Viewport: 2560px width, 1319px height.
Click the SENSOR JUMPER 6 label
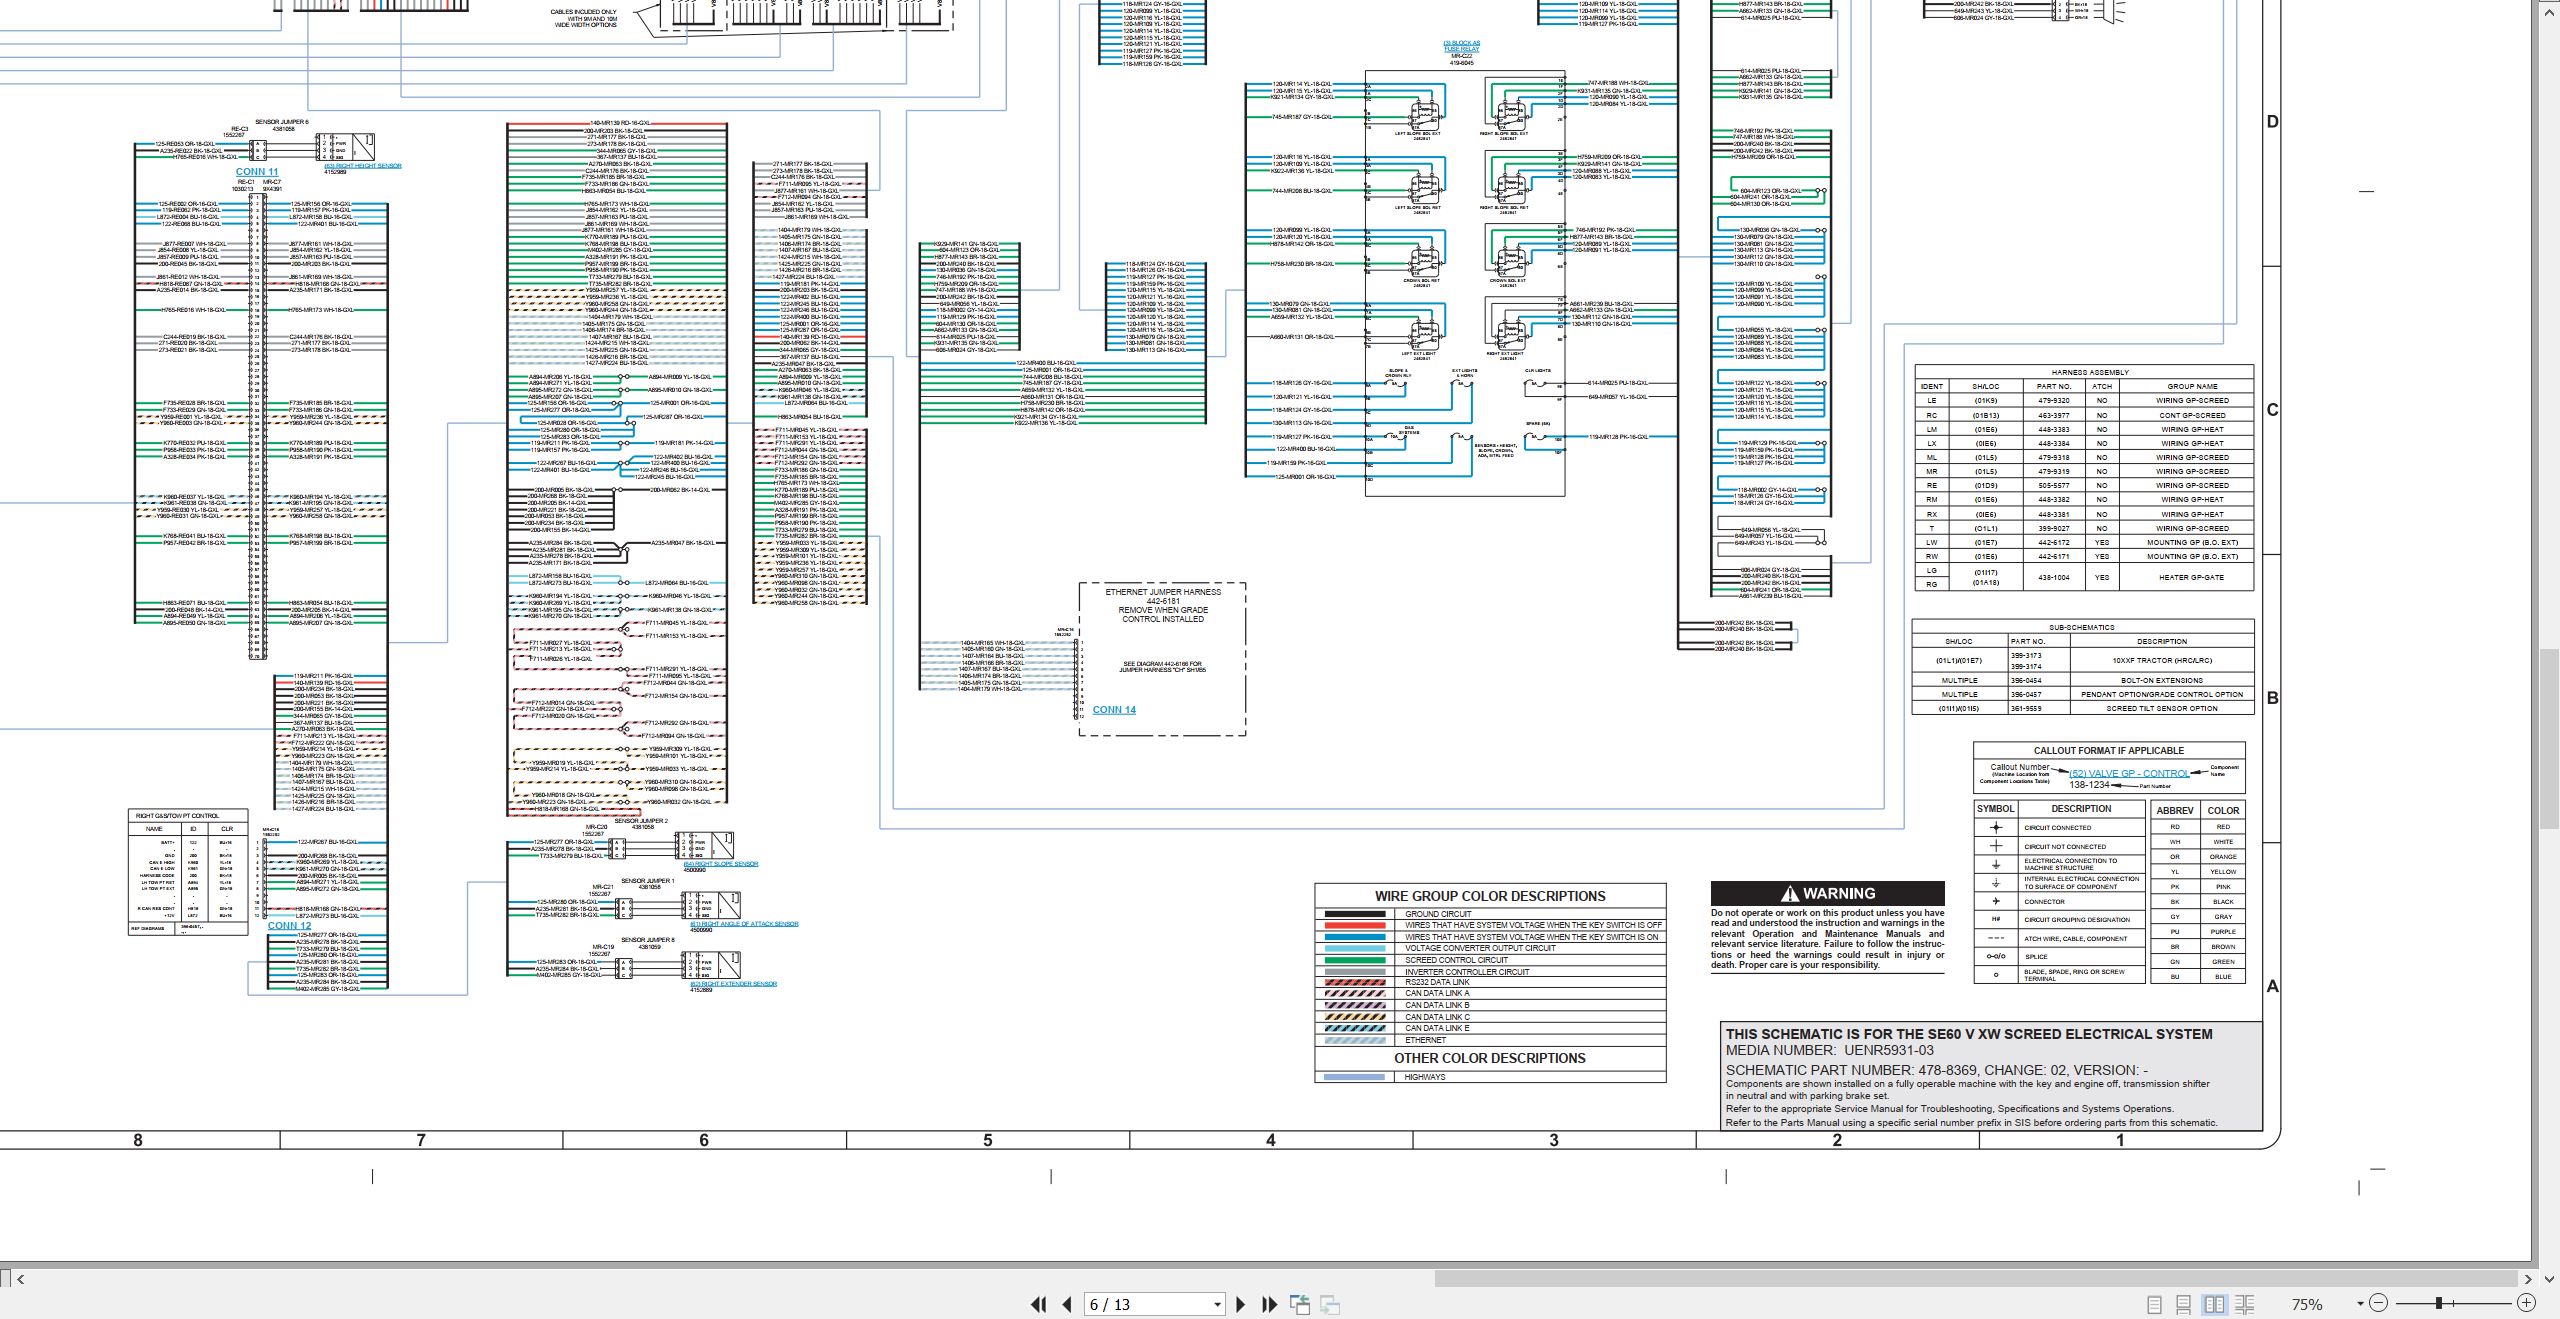pos(282,122)
